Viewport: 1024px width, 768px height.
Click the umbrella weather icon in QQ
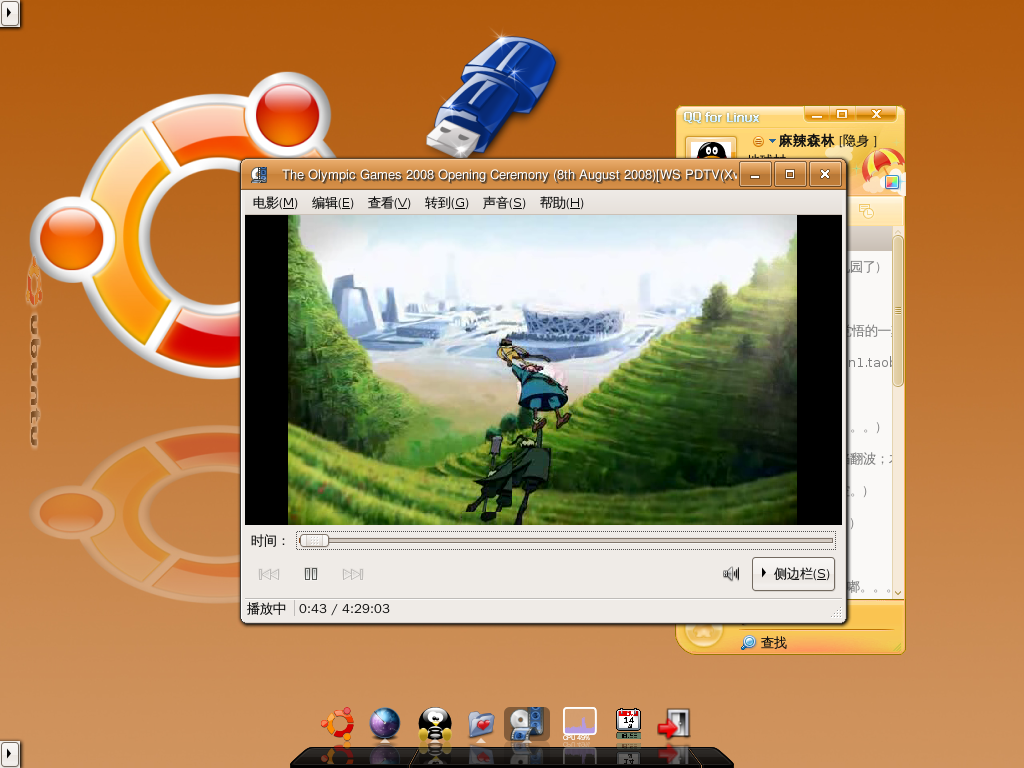pyautogui.click(x=882, y=166)
